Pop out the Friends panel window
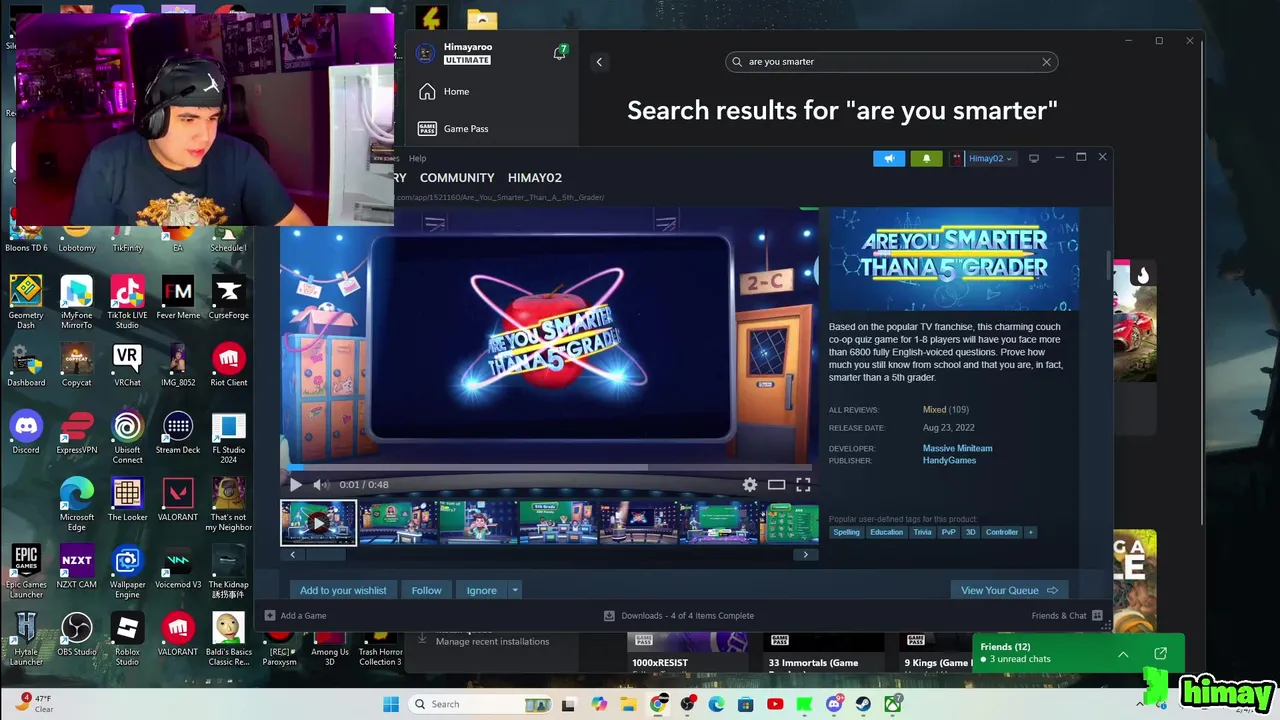 coord(1161,654)
